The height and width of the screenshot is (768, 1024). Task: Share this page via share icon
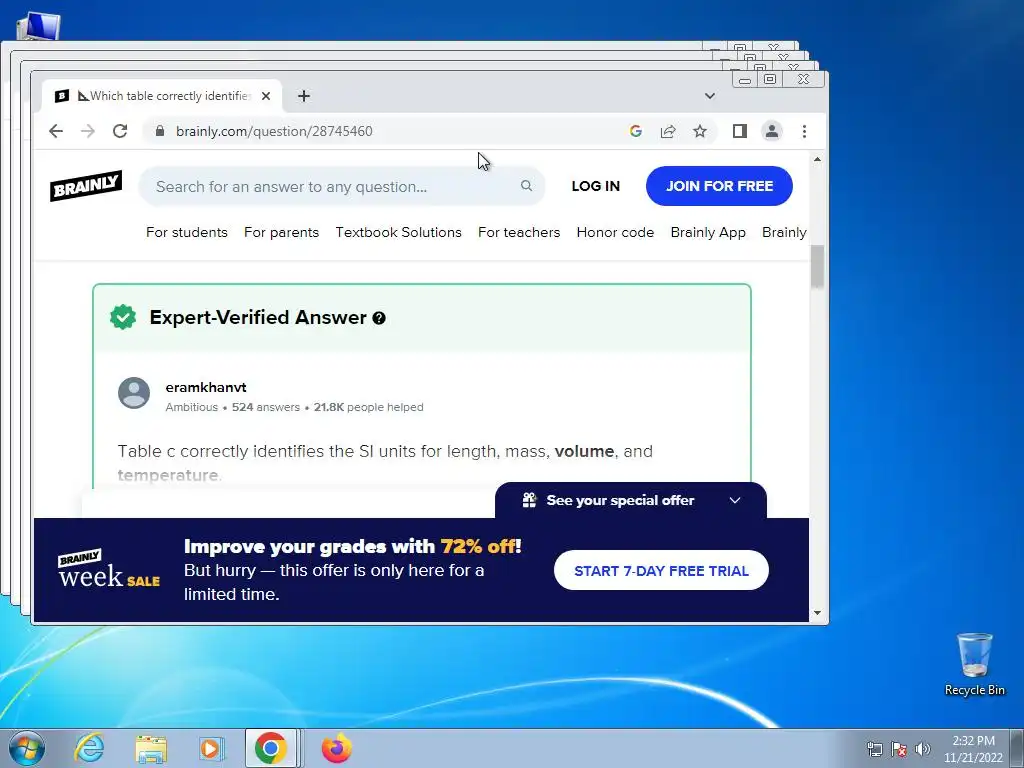[x=667, y=131]
